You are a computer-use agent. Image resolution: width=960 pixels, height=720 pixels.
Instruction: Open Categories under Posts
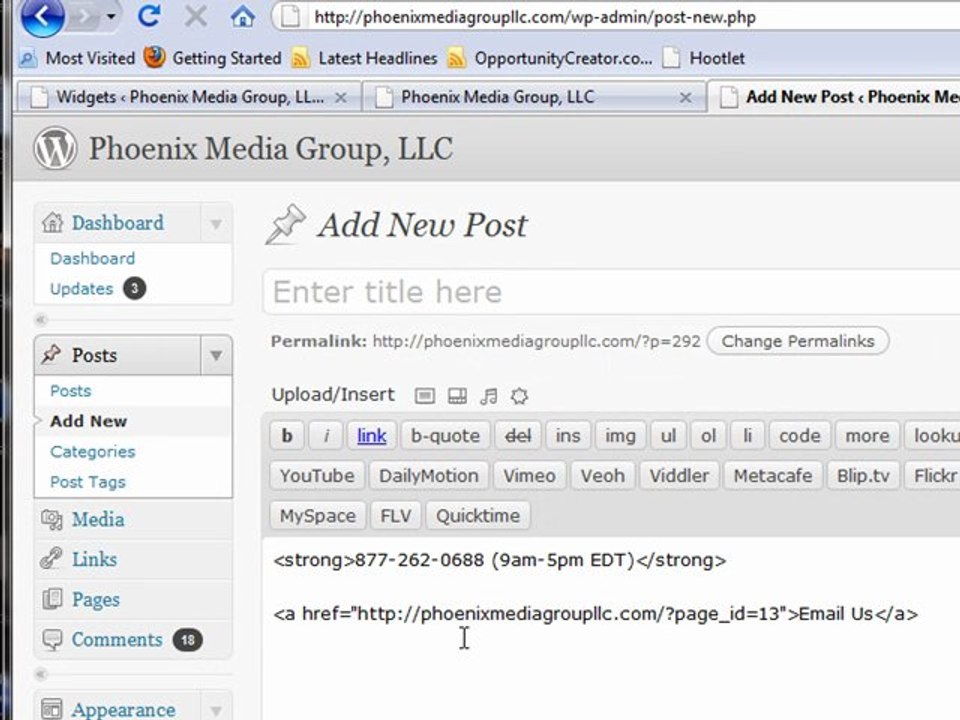point(92,452)
